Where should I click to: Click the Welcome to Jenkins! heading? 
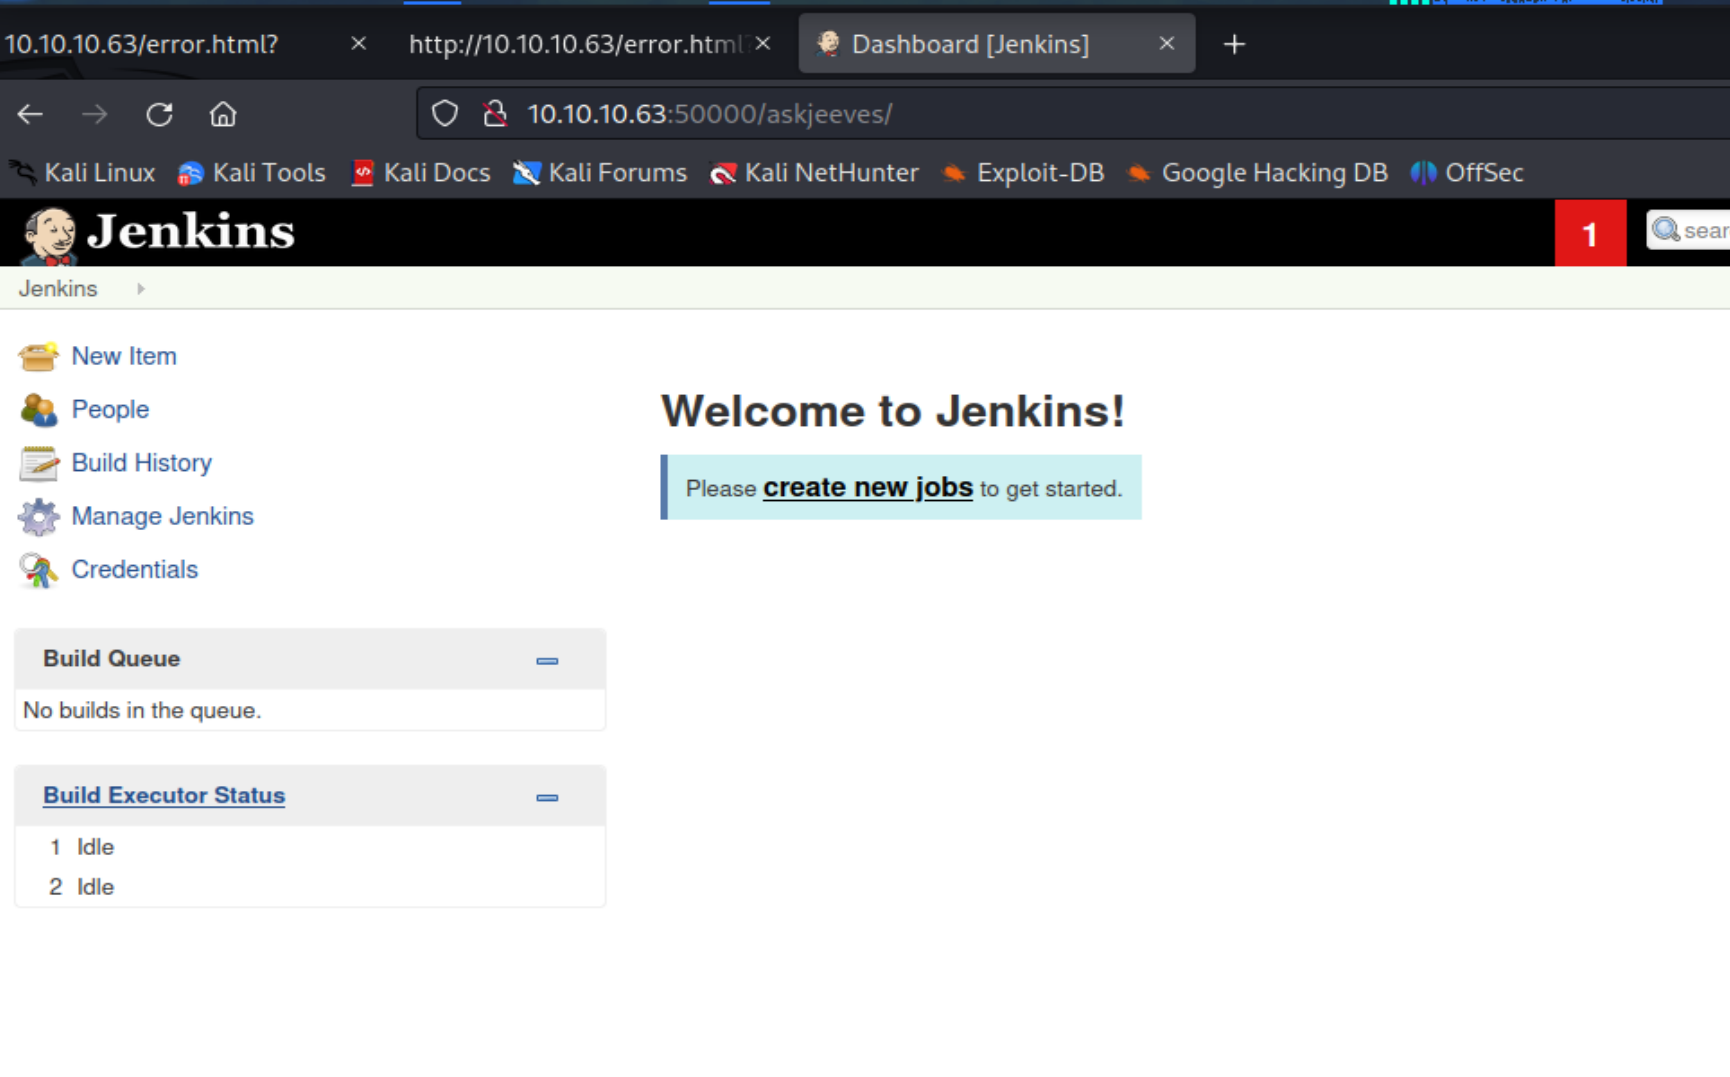893,411
